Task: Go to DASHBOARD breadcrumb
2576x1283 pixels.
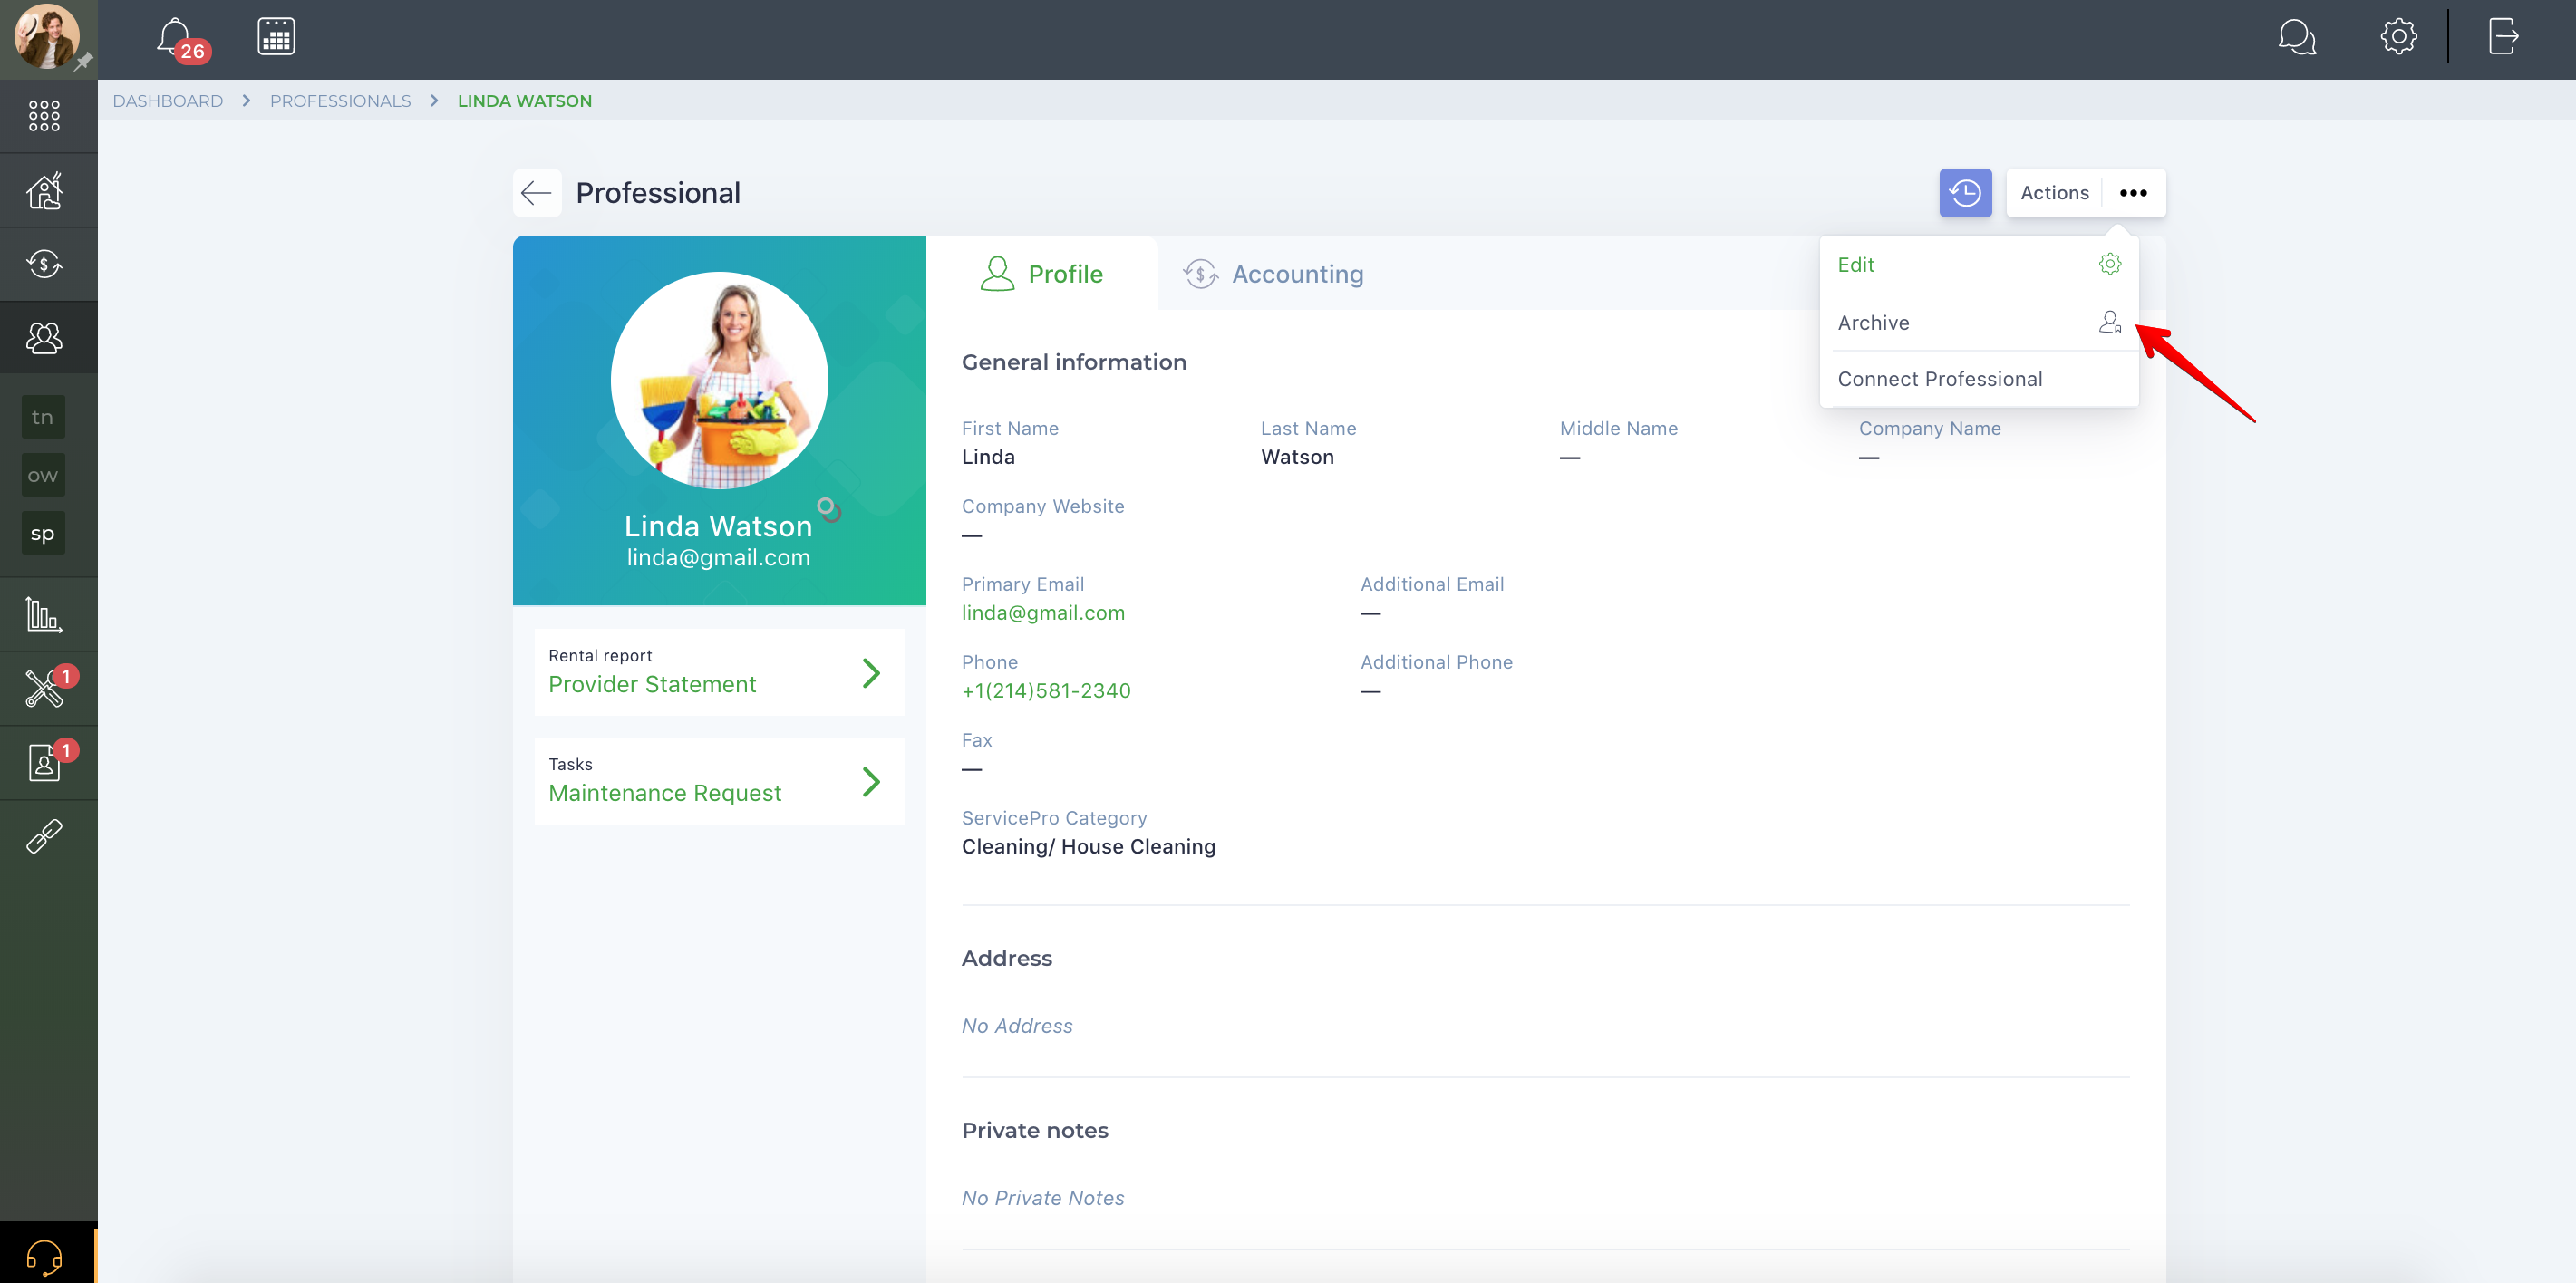Action: tap(167, 101)
